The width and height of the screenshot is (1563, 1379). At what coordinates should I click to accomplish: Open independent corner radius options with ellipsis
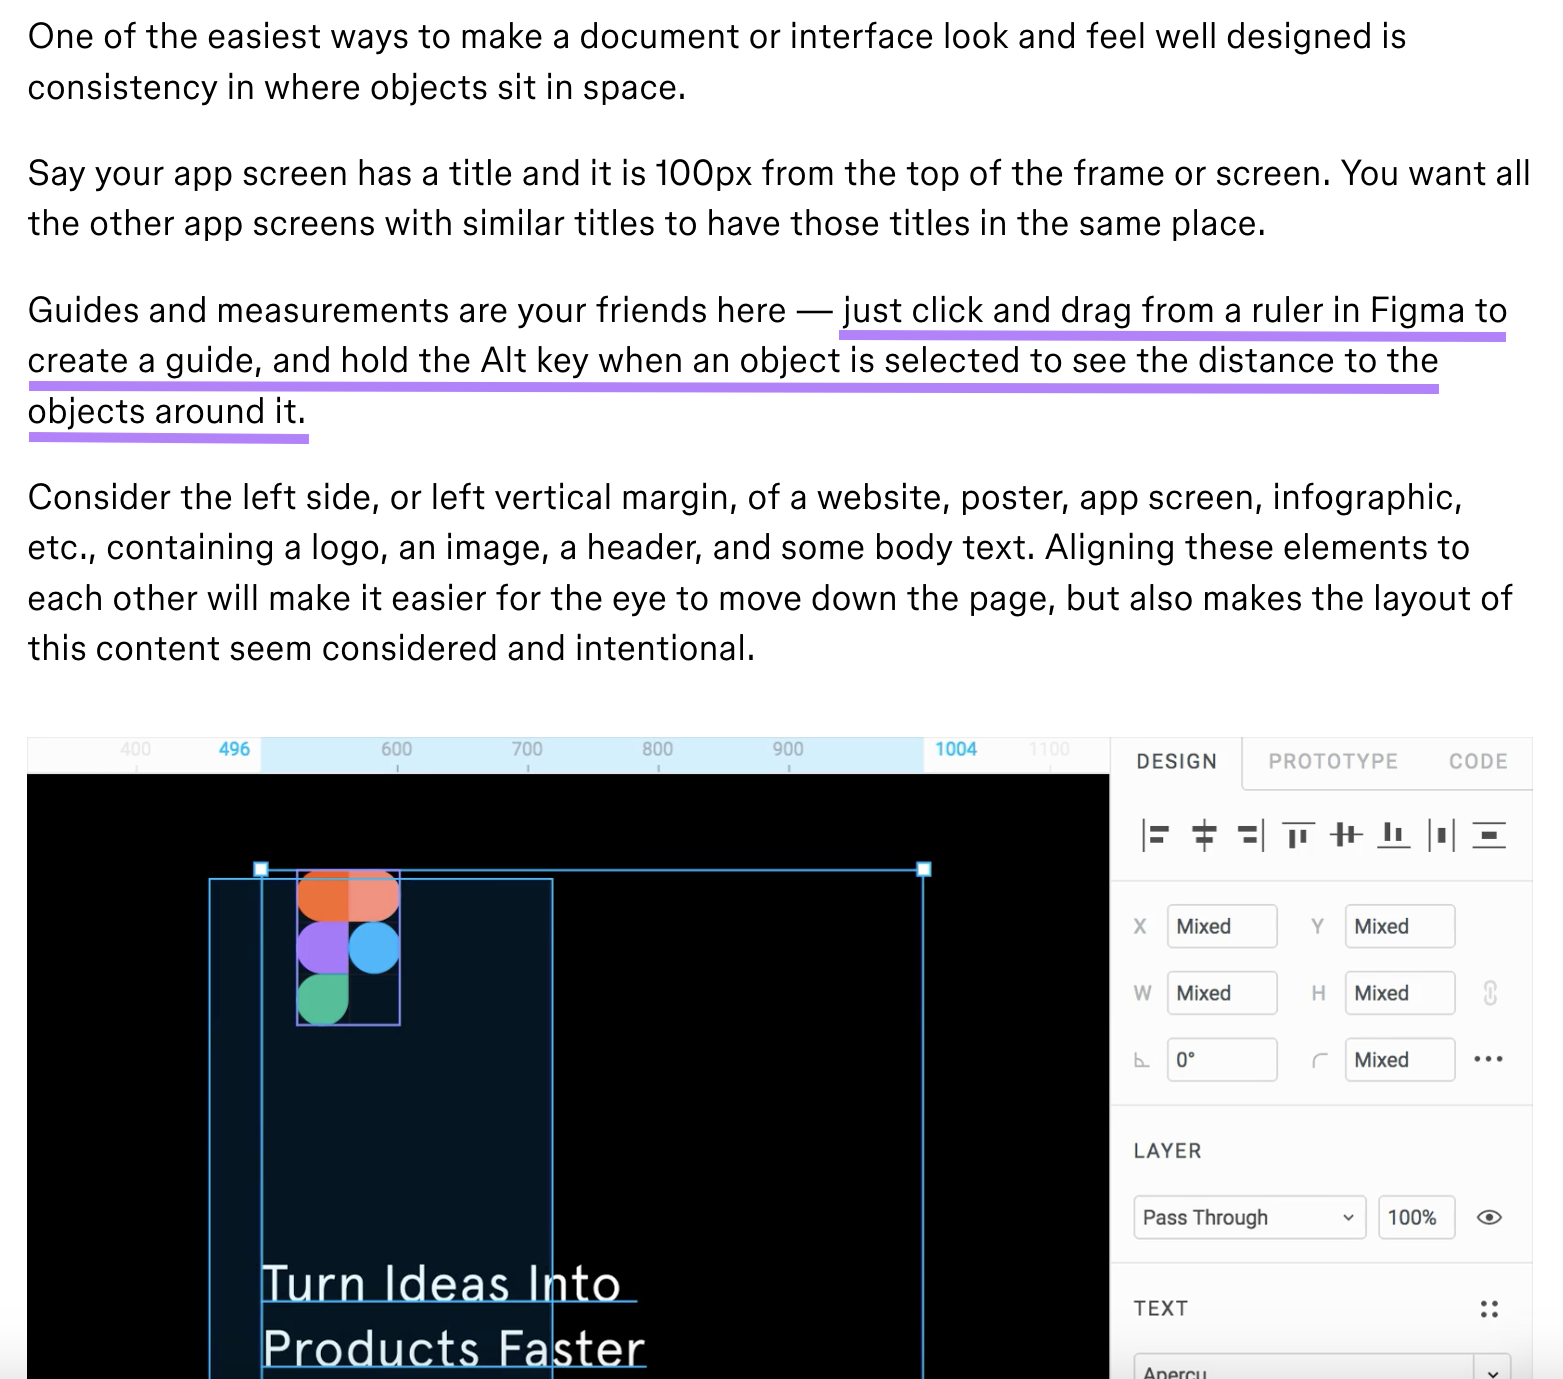point(1488,1059)
